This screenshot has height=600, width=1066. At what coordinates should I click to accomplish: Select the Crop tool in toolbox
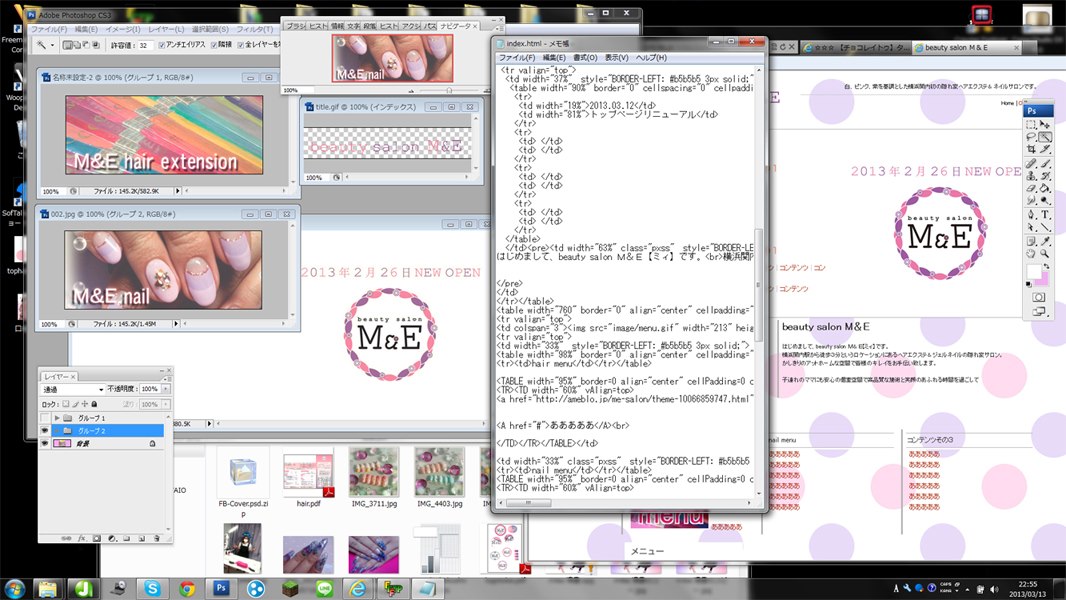coord(1031,149)
